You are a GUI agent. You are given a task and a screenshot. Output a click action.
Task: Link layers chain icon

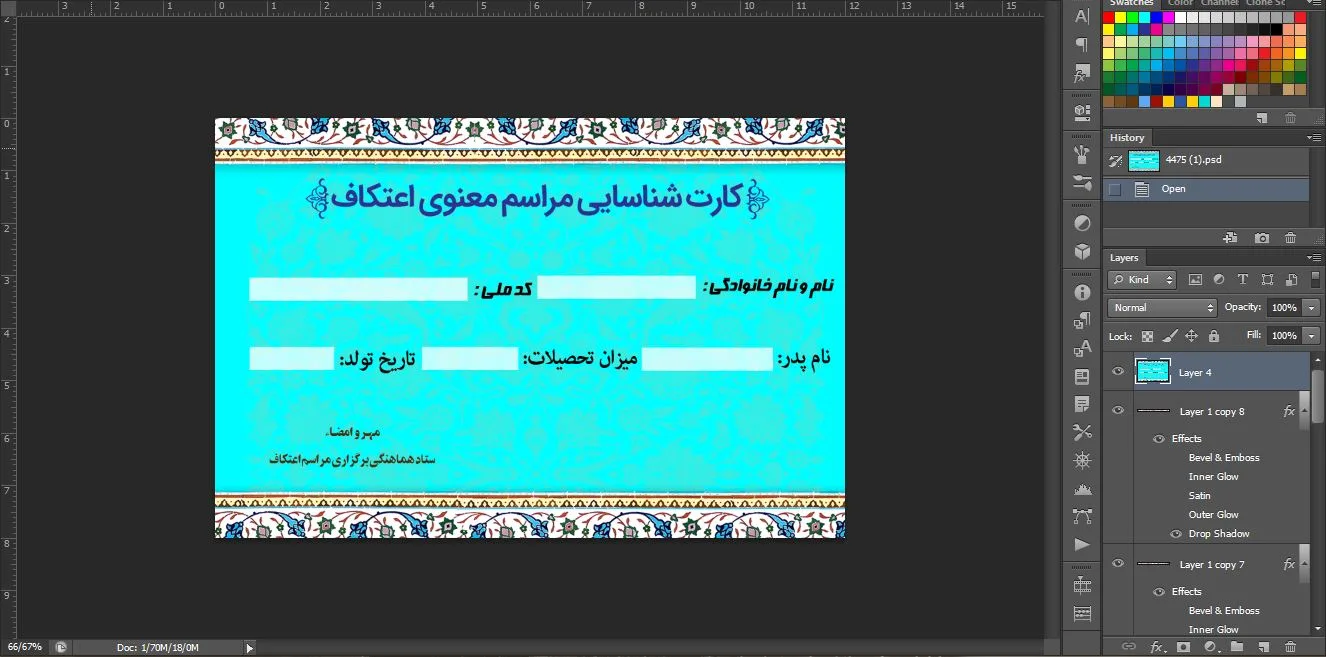[1129, 647]
